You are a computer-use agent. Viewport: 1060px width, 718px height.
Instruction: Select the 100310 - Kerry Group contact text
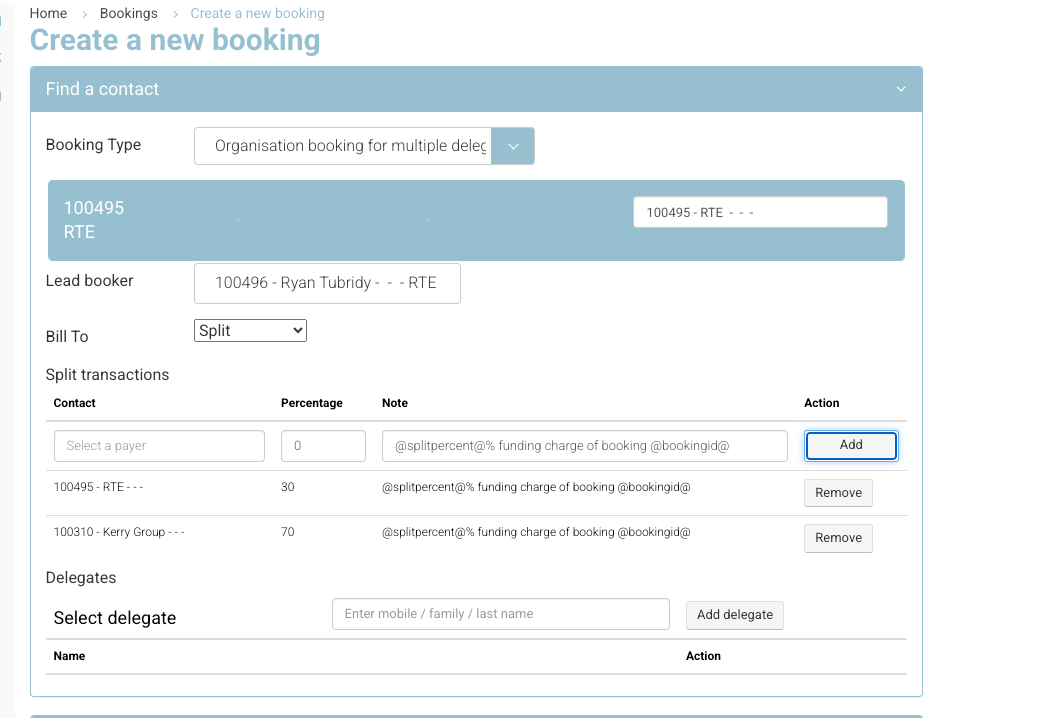pyautogui.click(x=119, y=532)
